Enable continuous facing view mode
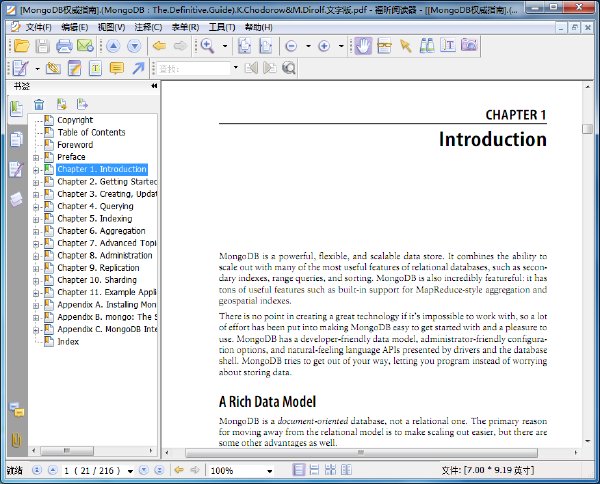Image resolution: width=600 pixels, height=484 pixels. pos(346,470)
